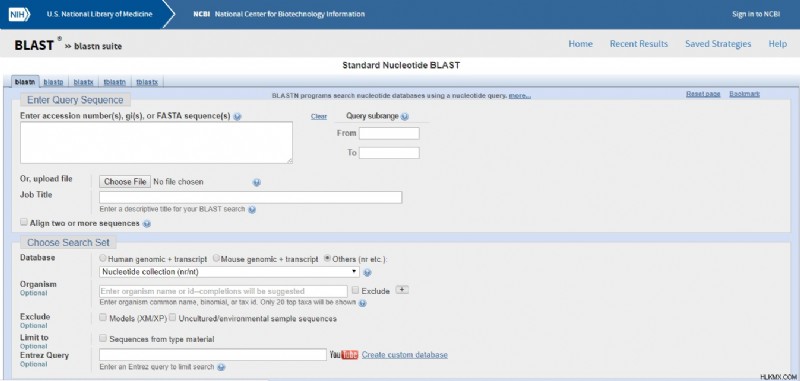Image resolution: width=800 pixels, height=381 pixels.
Task: Click the NIH logo icon
Action: click(x=19, y=14)
